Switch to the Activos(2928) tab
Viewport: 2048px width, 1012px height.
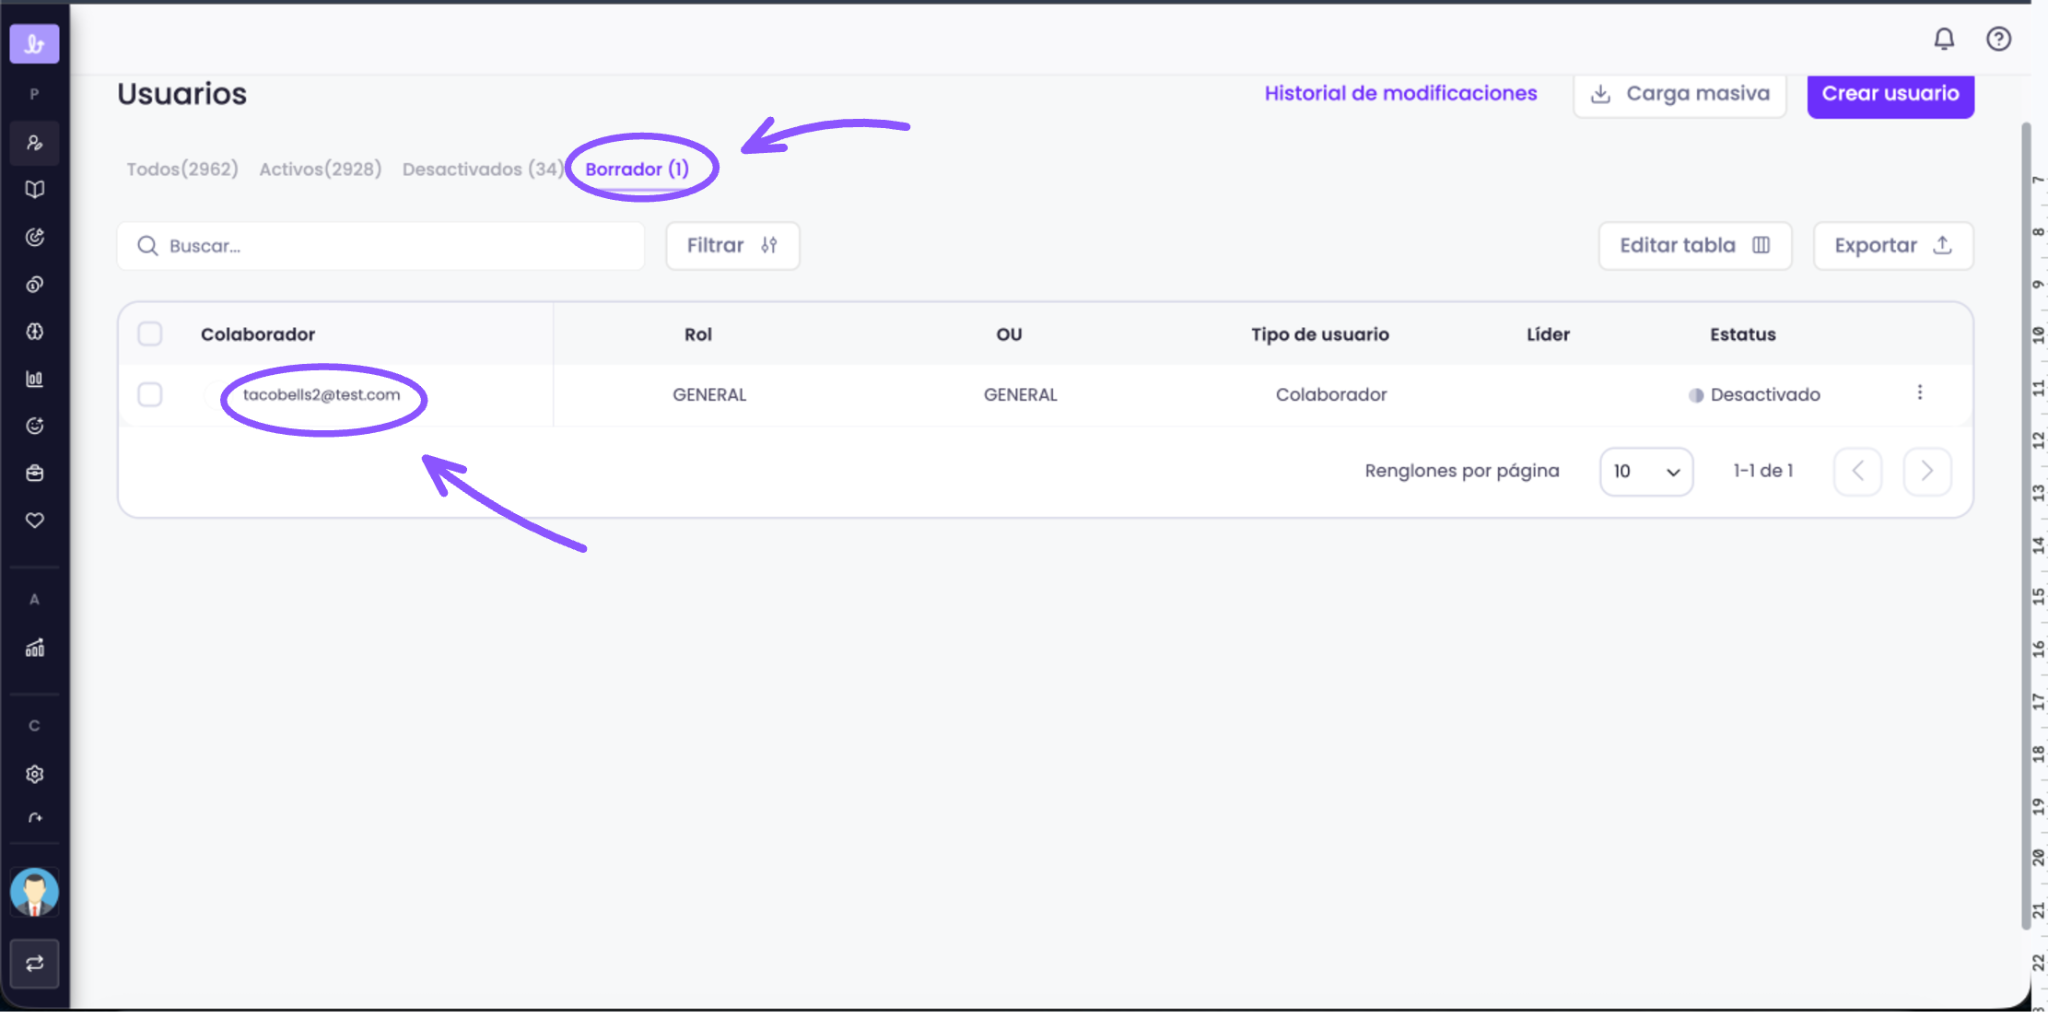point(320,169)
